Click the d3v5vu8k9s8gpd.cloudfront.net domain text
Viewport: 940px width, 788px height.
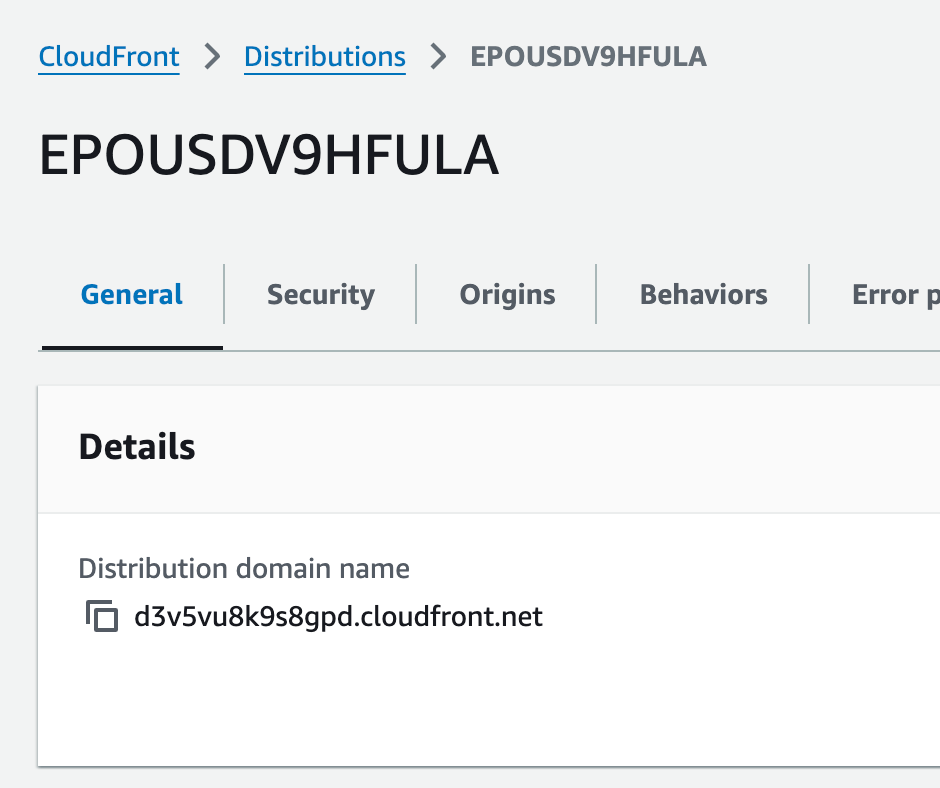(x=338, y=616)
